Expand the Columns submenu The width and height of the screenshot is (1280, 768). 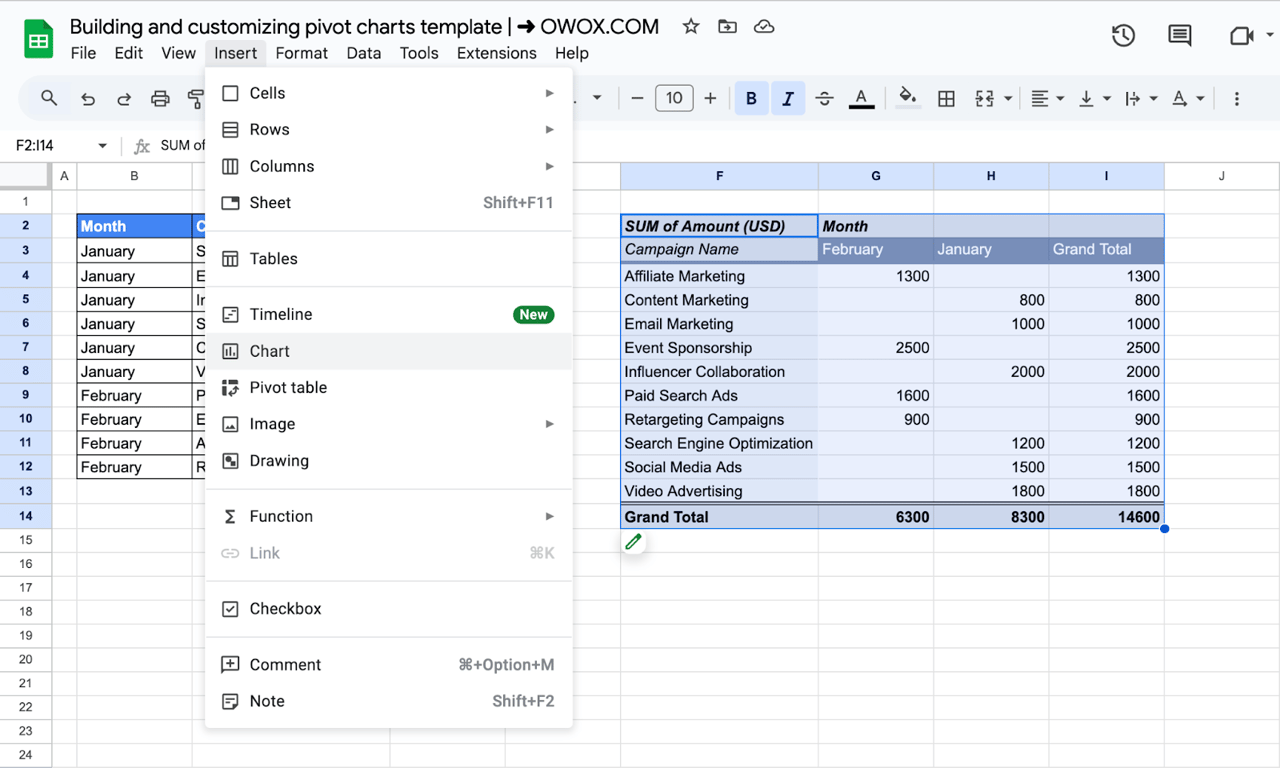click(389, 166)
